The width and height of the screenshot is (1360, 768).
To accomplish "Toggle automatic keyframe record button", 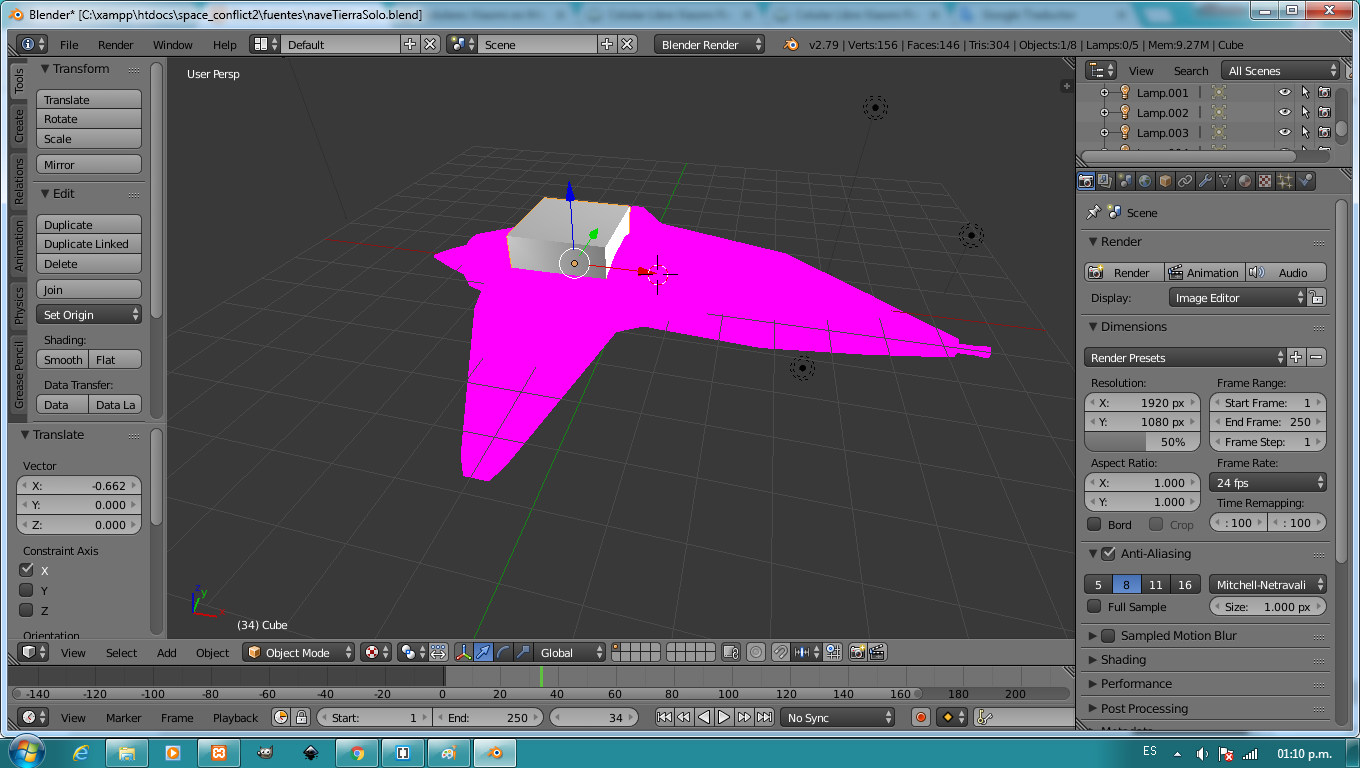I will pos(921,717).
